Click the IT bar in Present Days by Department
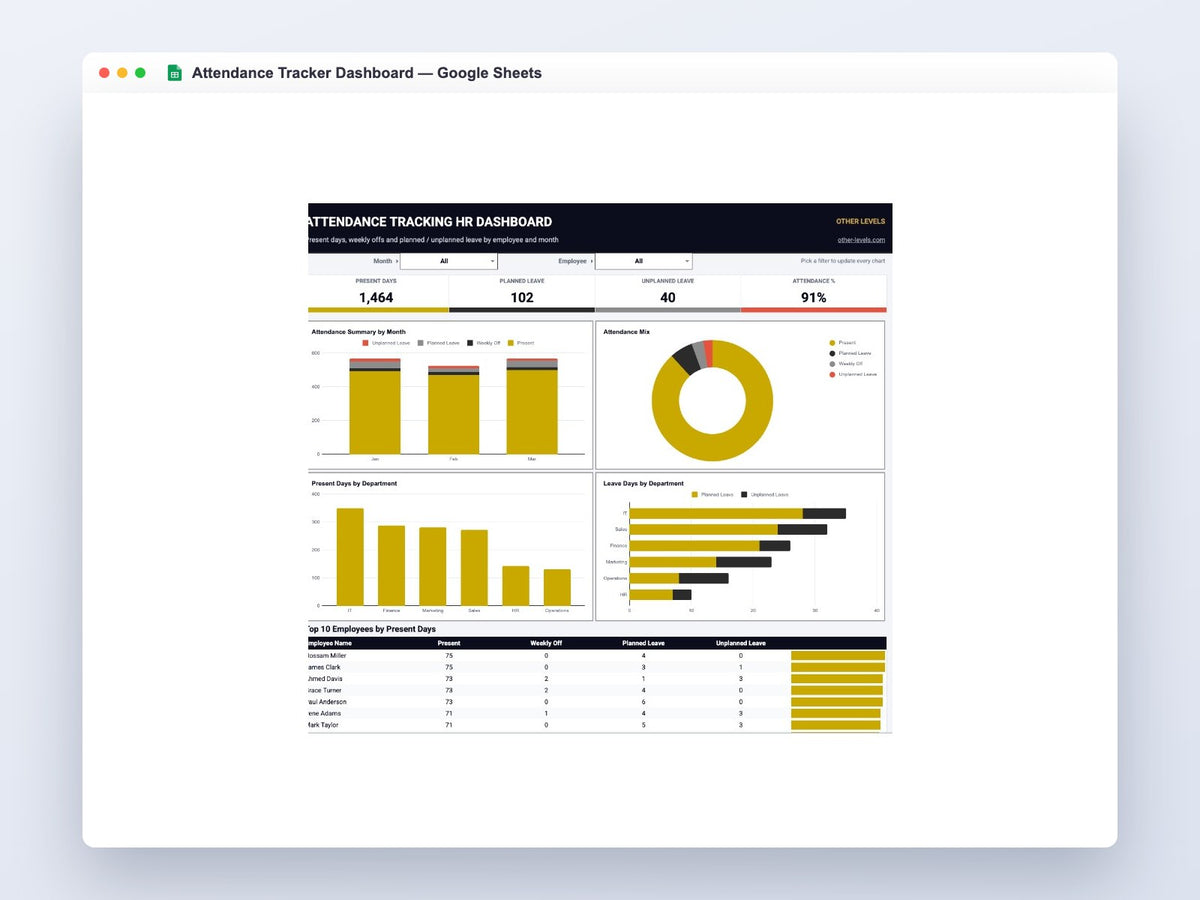 (x=350, y=557)
